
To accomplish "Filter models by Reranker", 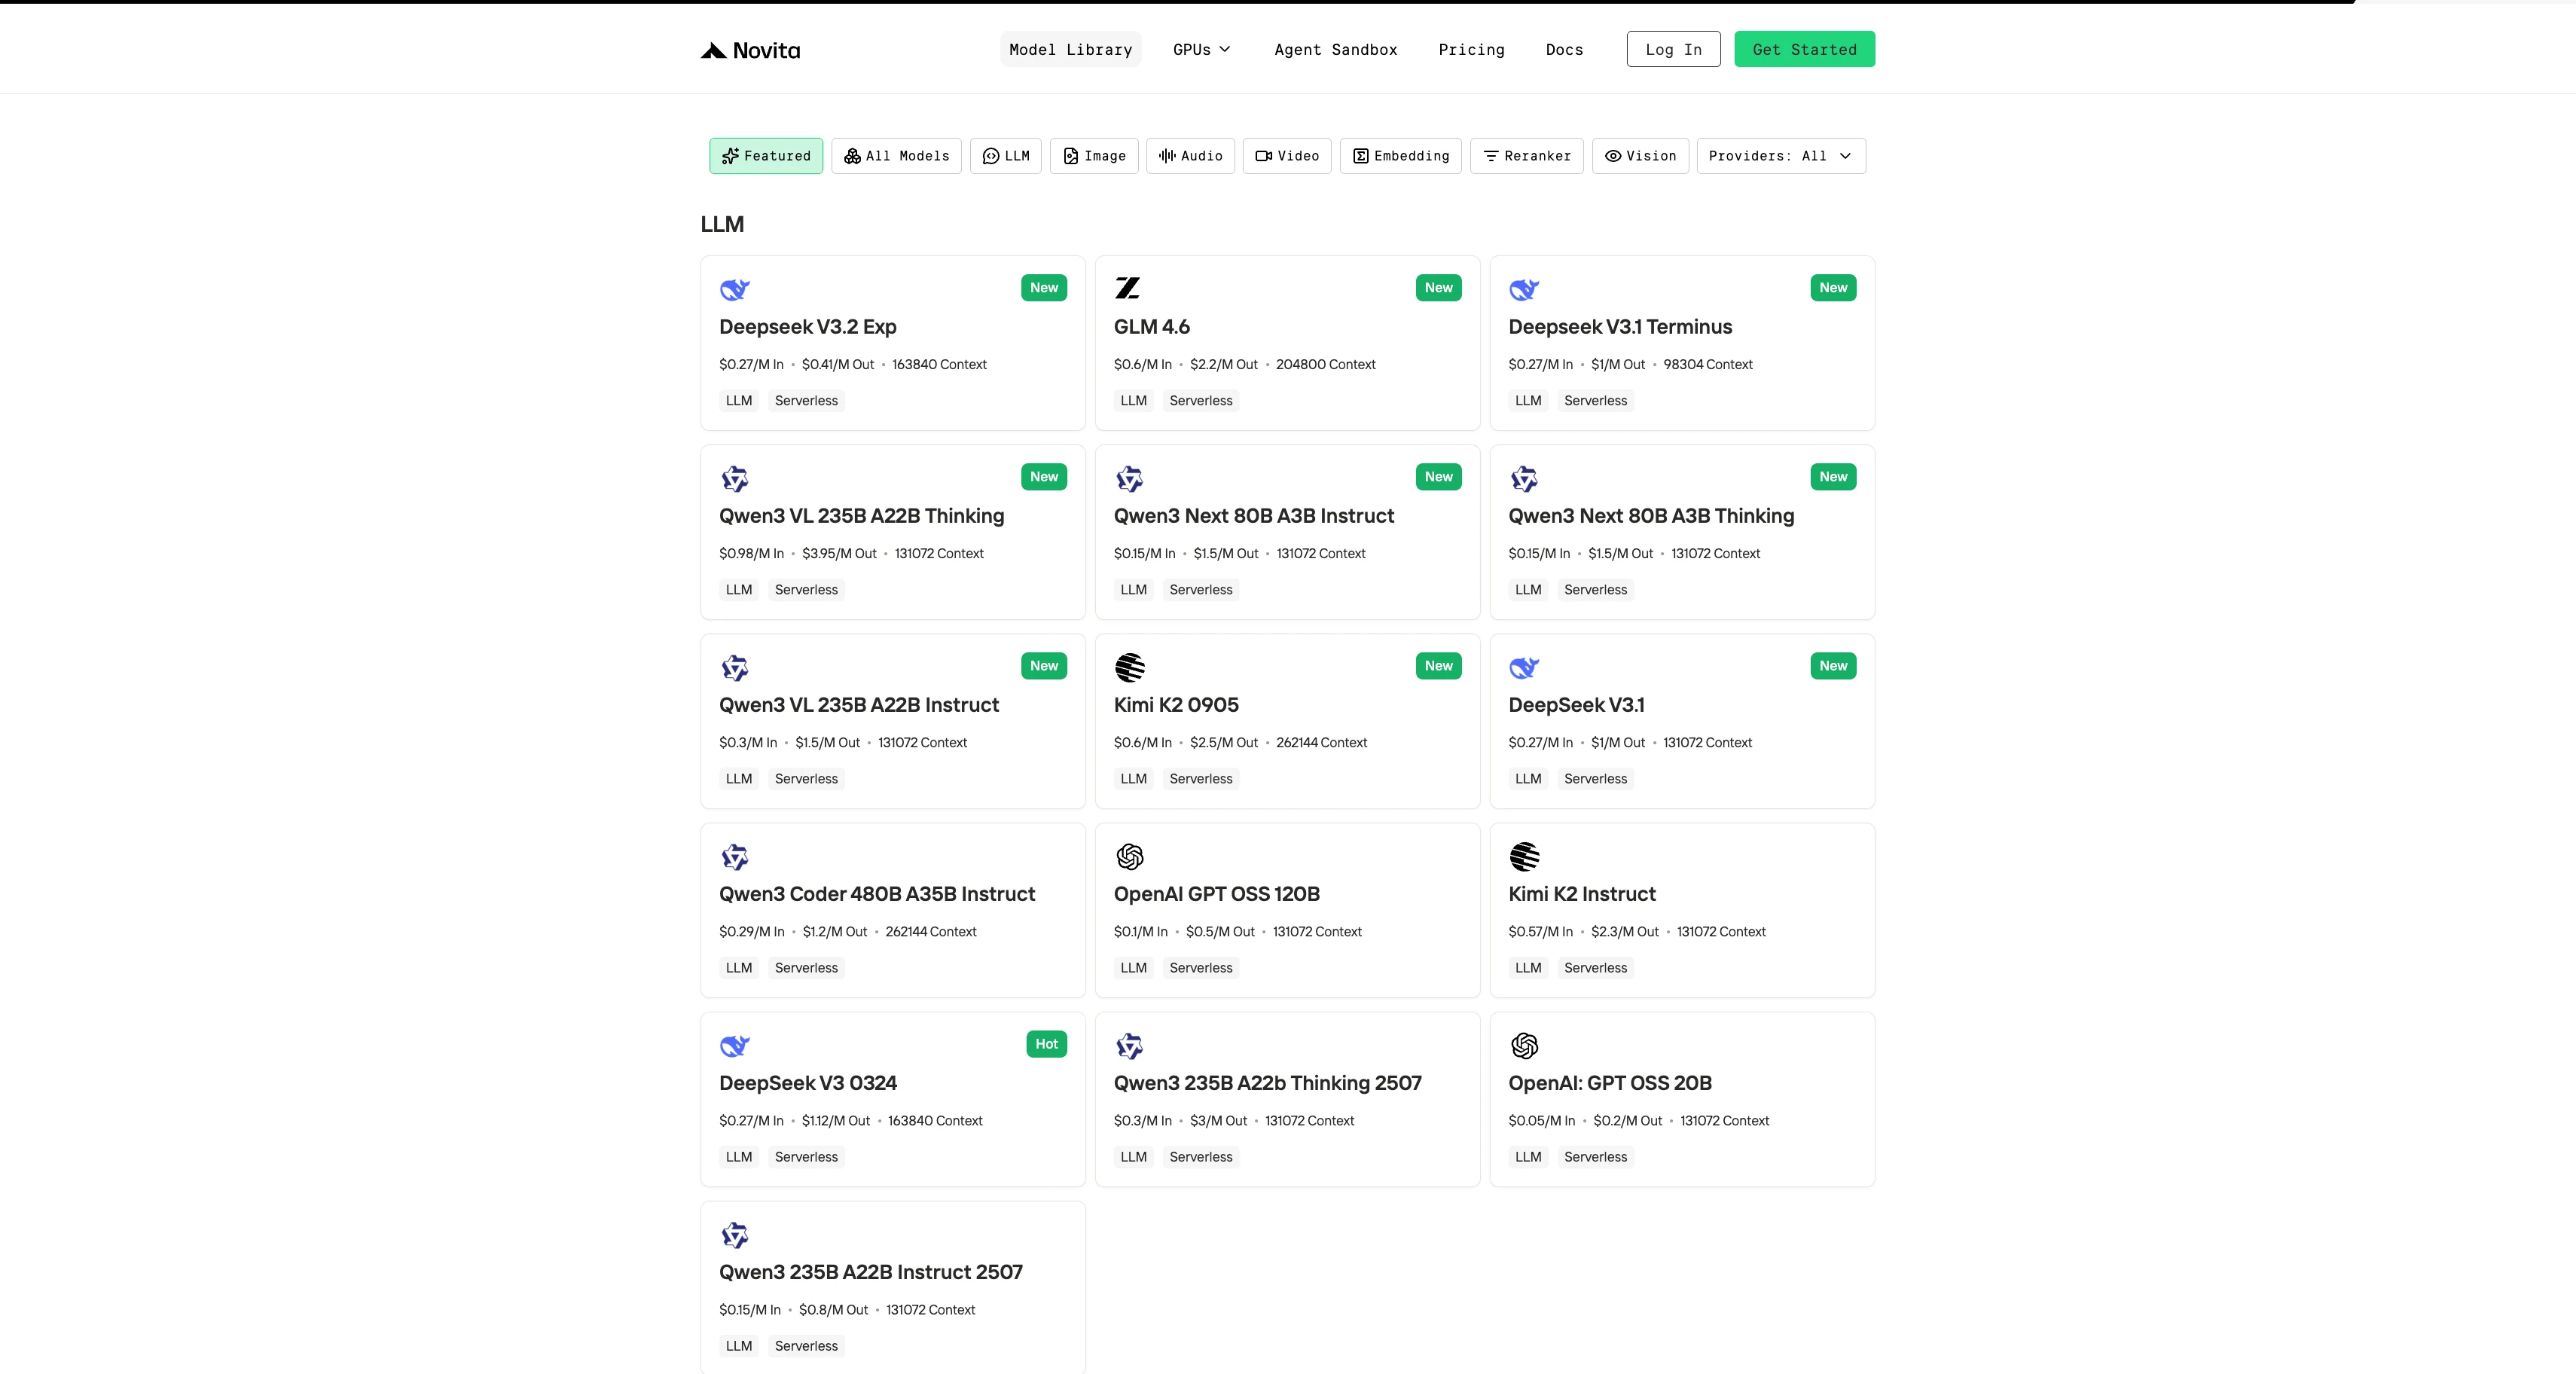I will pos(1526,156).
